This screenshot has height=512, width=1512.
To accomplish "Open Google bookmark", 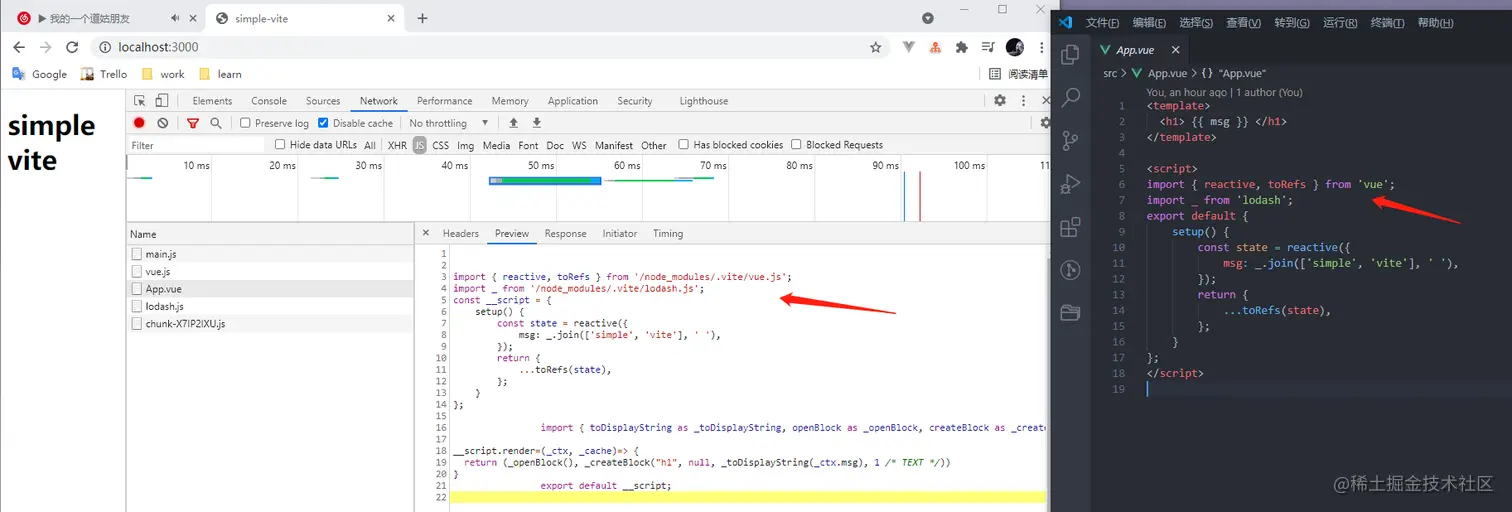I will [39, 74].
